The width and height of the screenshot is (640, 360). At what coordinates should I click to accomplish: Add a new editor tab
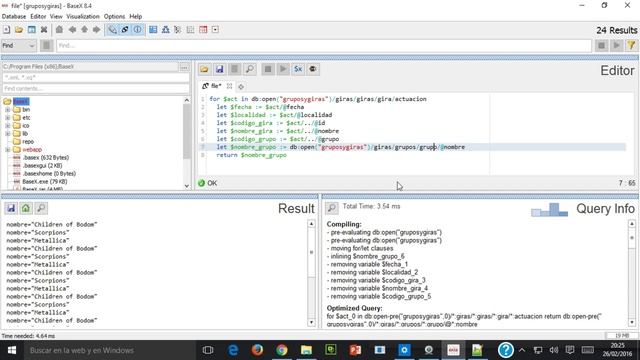click(x=241, y=87)
